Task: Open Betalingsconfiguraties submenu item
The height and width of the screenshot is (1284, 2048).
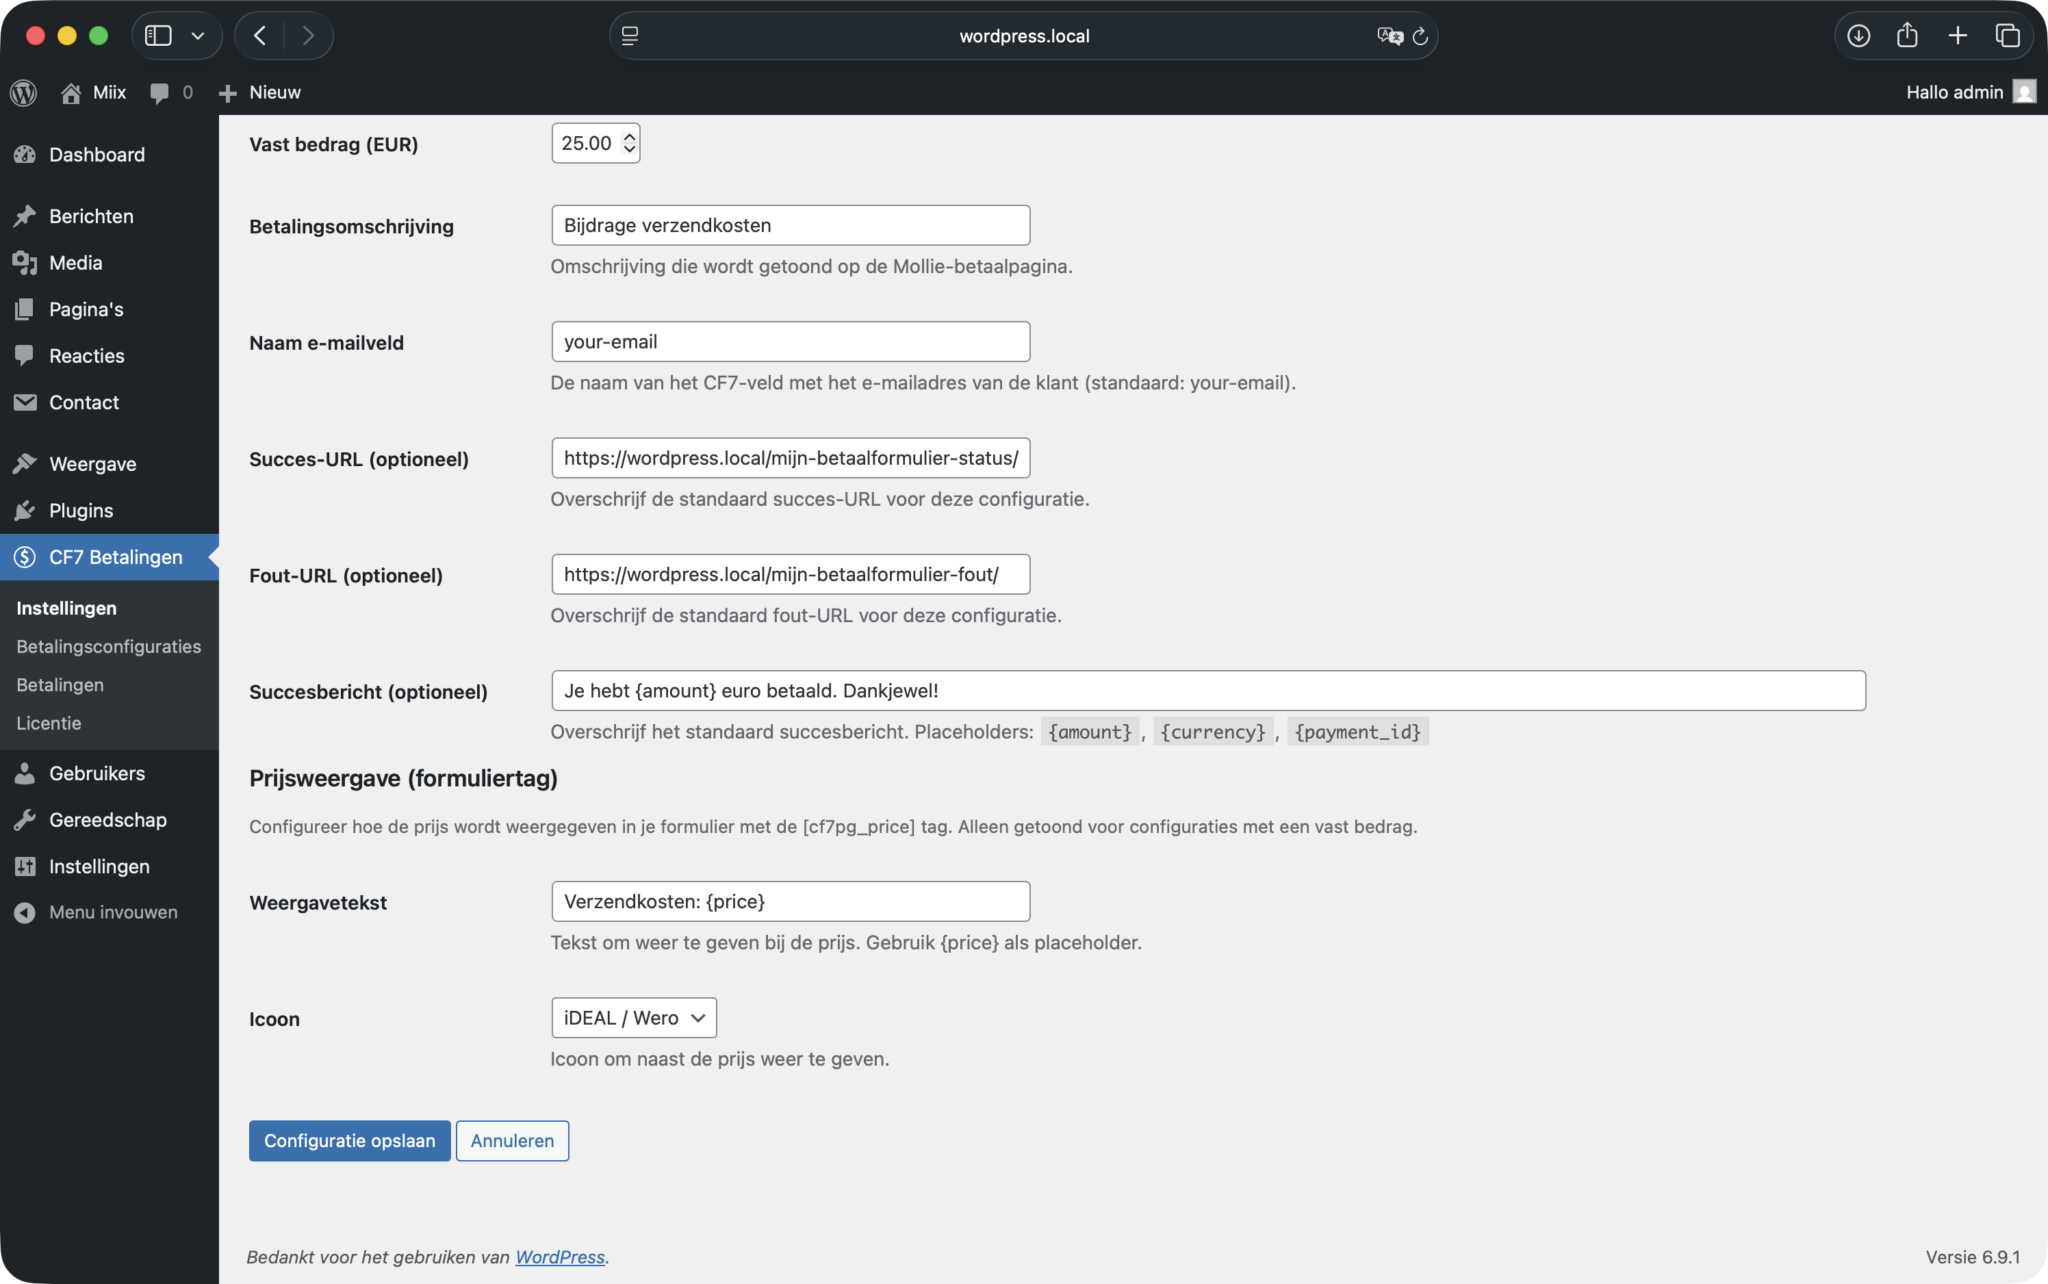Action: [x=108, y=647]
